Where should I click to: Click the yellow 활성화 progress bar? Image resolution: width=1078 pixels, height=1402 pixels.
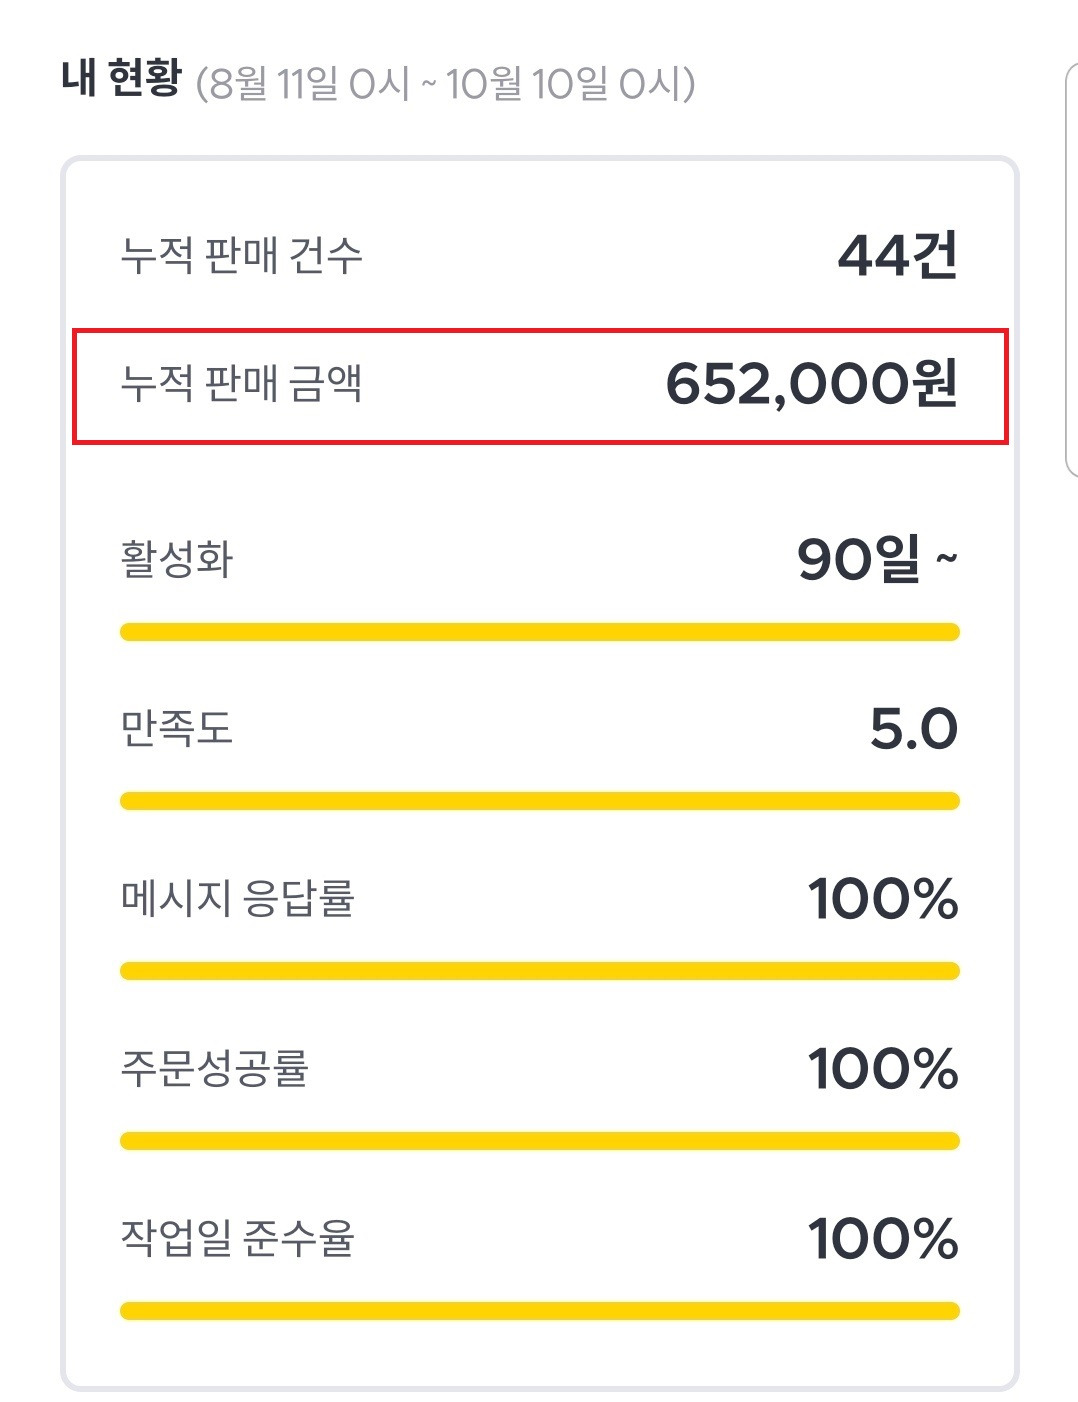[540, 632]
